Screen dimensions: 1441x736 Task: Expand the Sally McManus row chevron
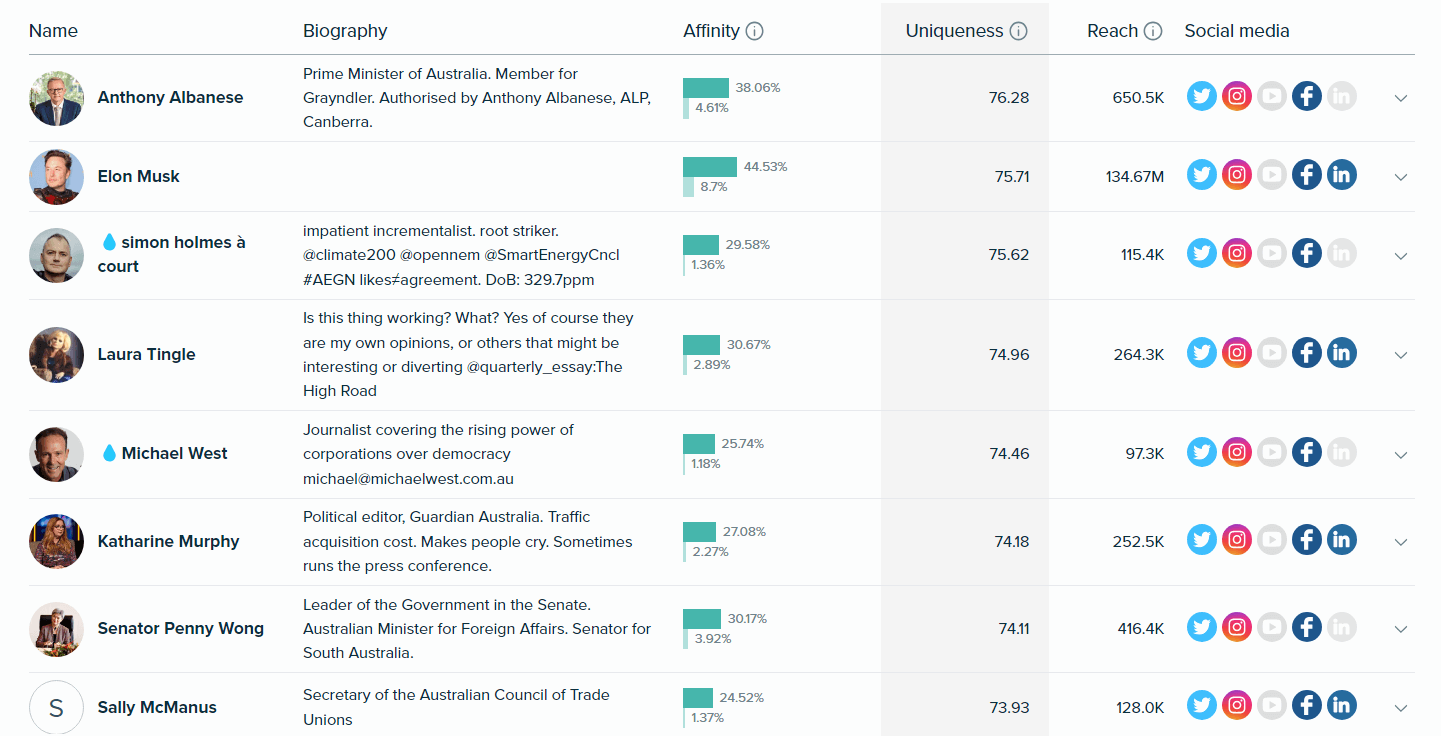click(1401, 708)
